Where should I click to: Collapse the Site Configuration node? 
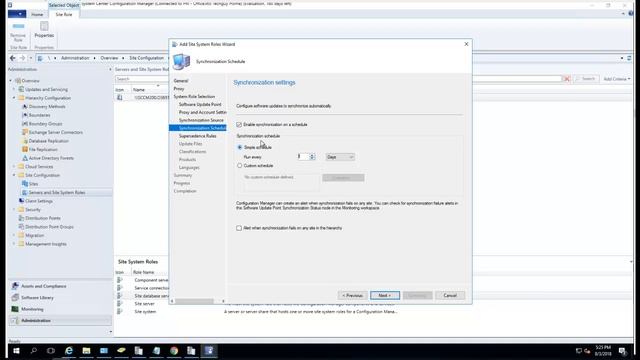pyautogui.click(x=14, y=175)
